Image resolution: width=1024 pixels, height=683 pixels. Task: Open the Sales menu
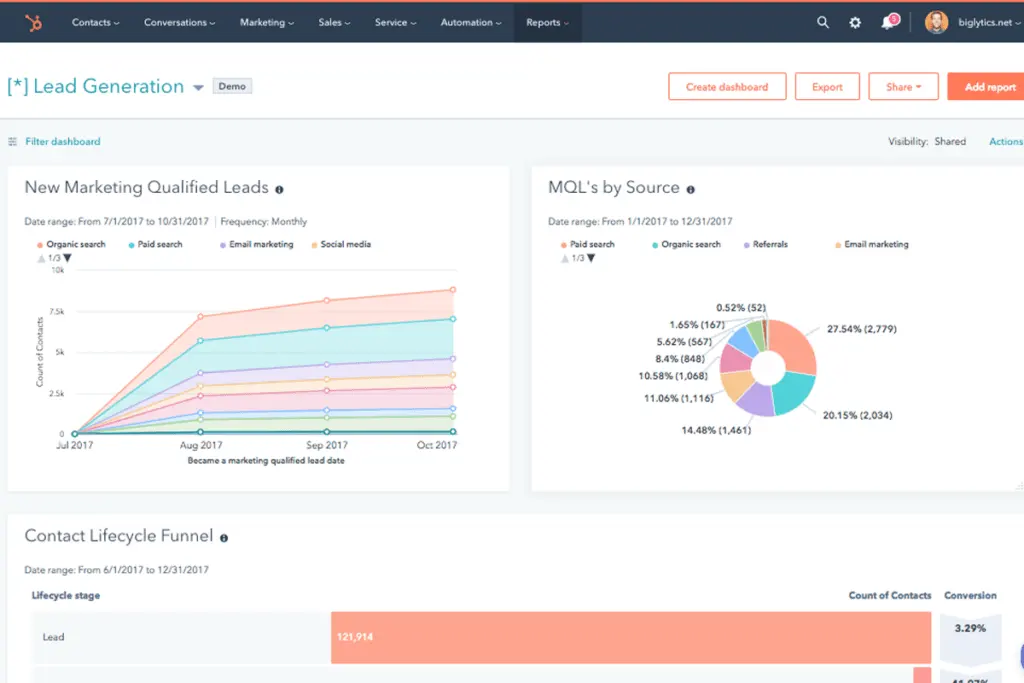coord(334,22)
